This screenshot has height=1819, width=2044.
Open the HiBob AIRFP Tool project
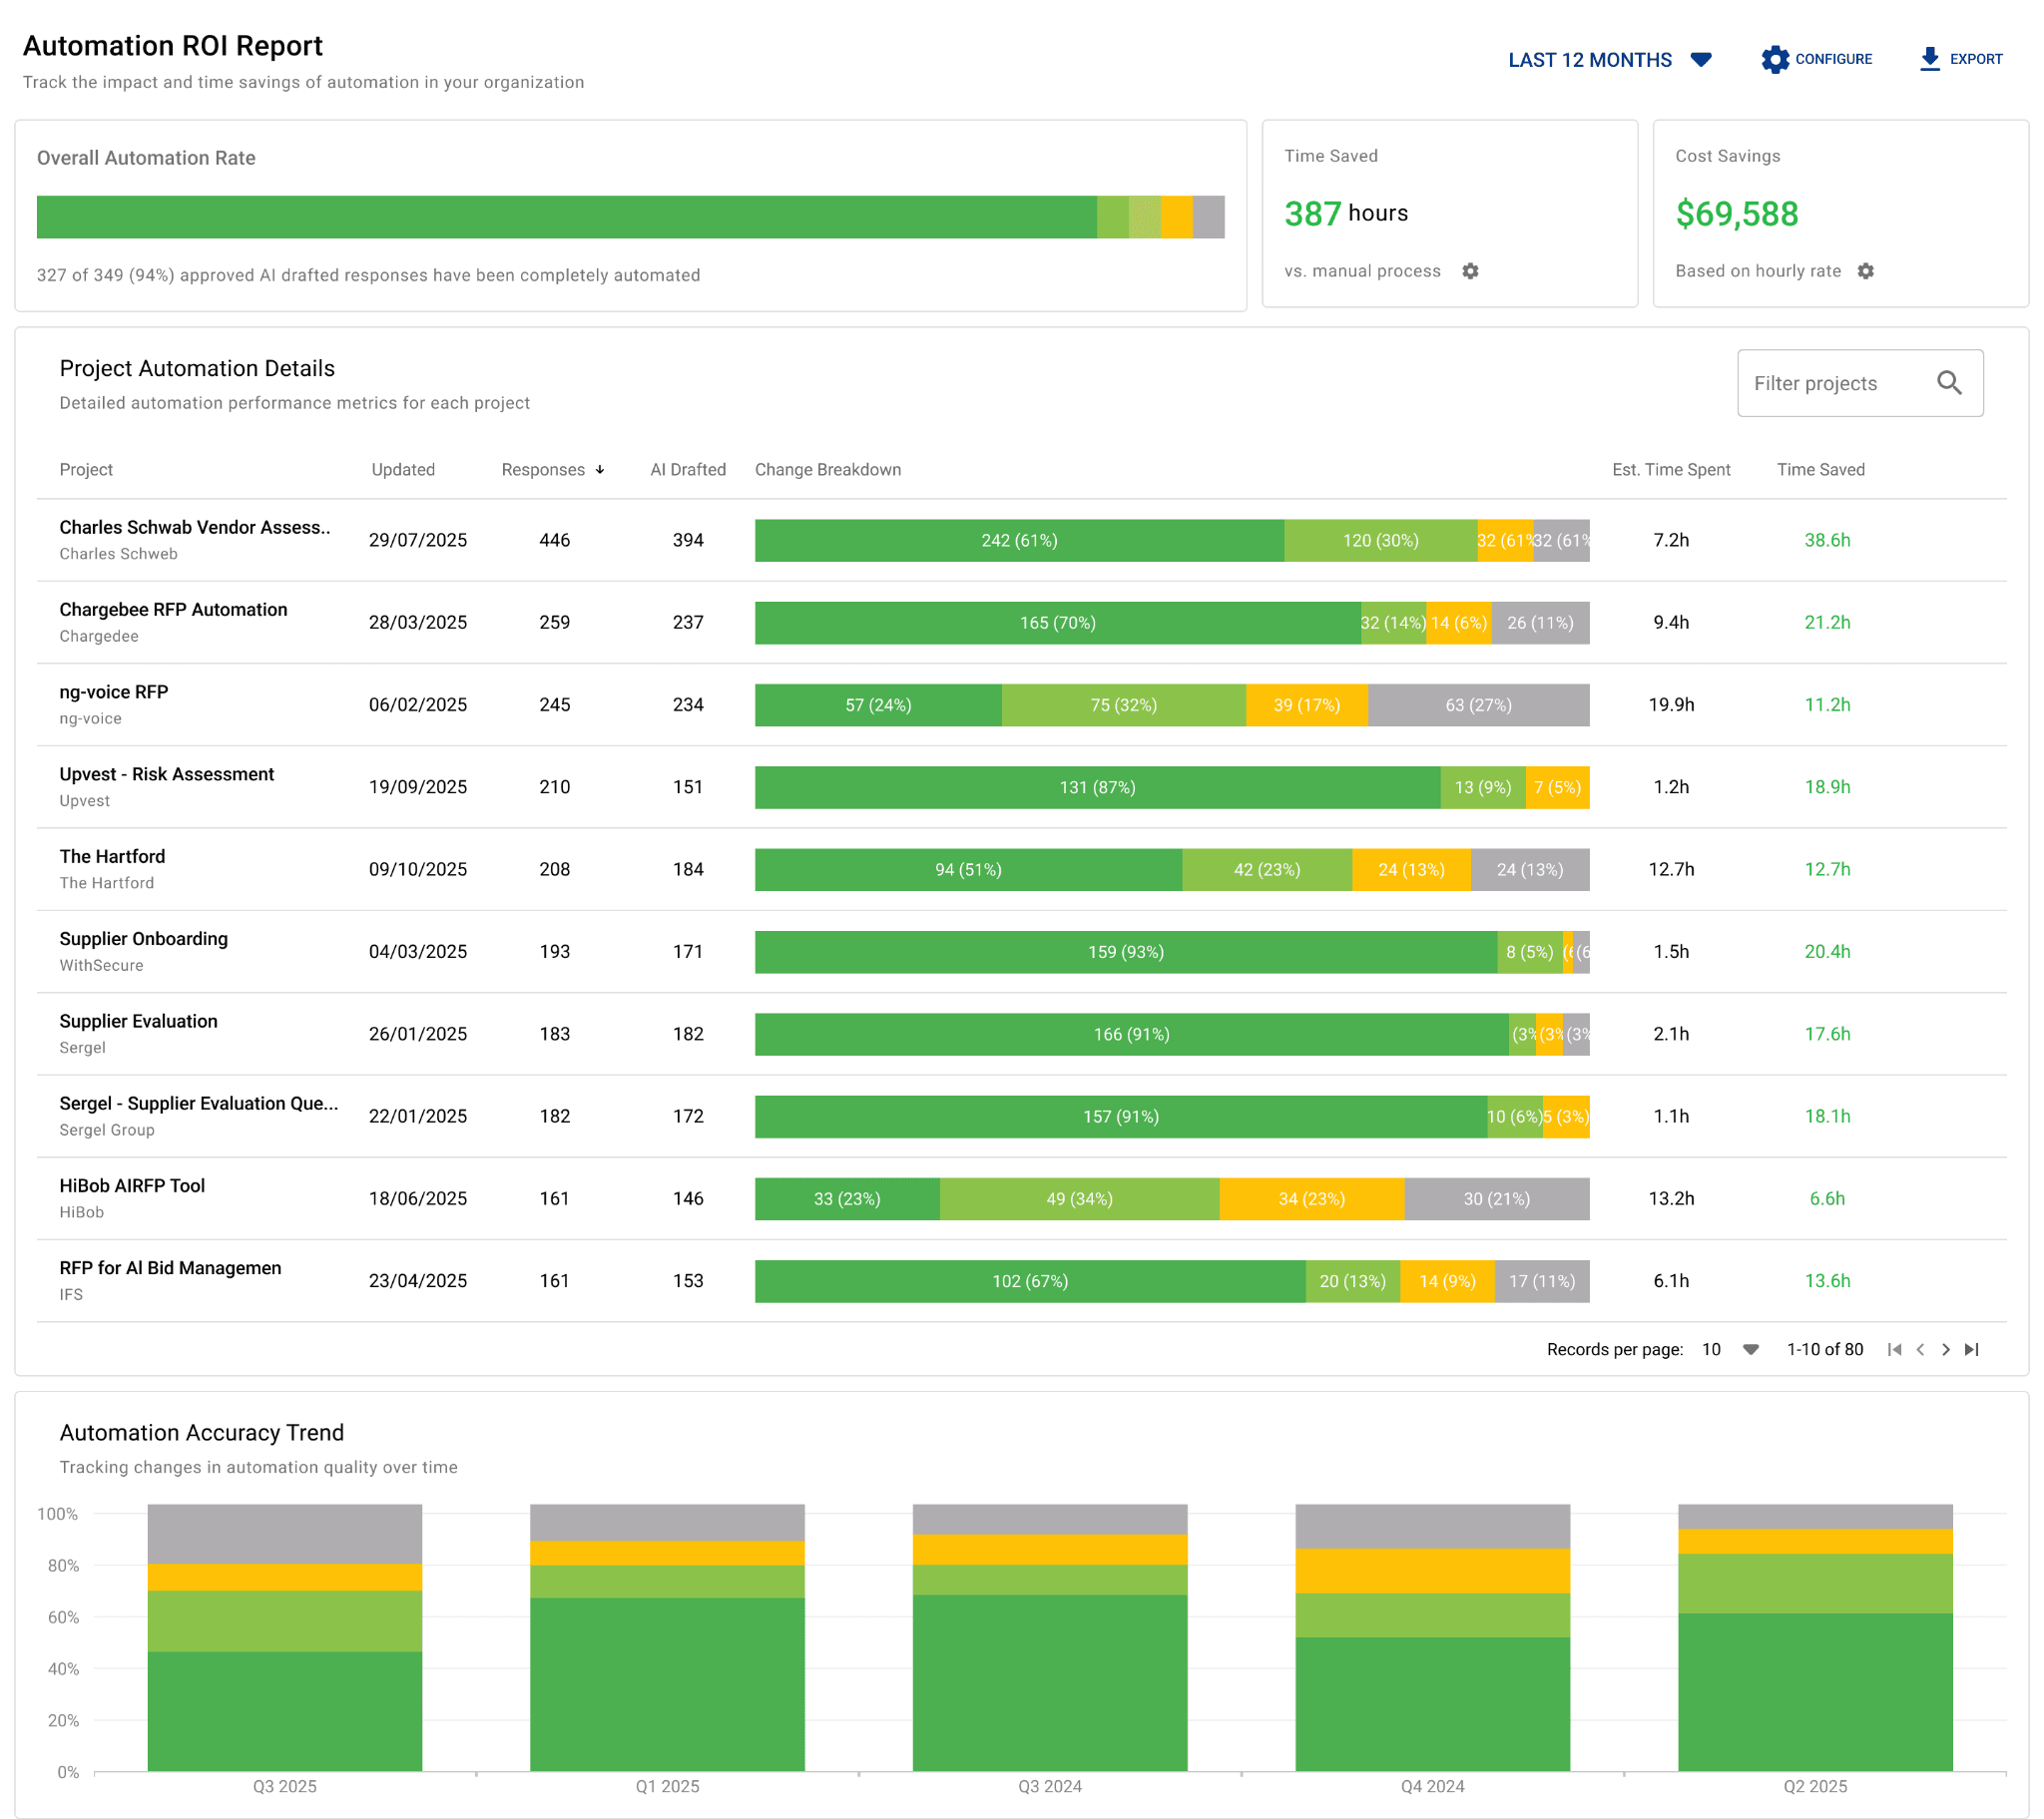tap(132, 1186)
